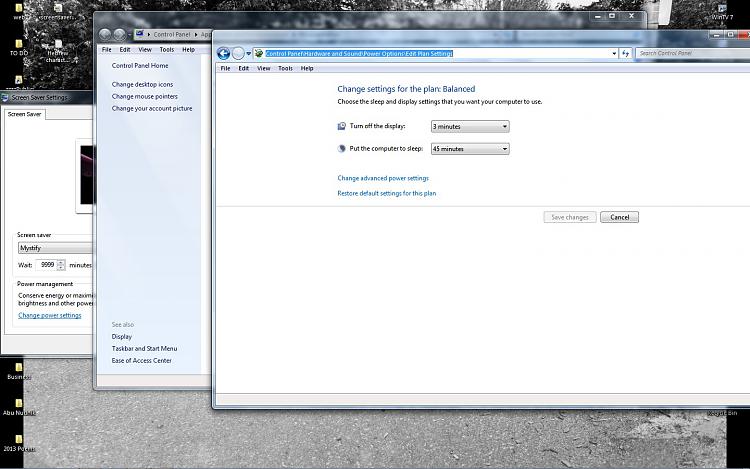Select the highlighted address bar path
Viewport: 750px width, 469px height.
pyautogui.click(x=359, y=54)
